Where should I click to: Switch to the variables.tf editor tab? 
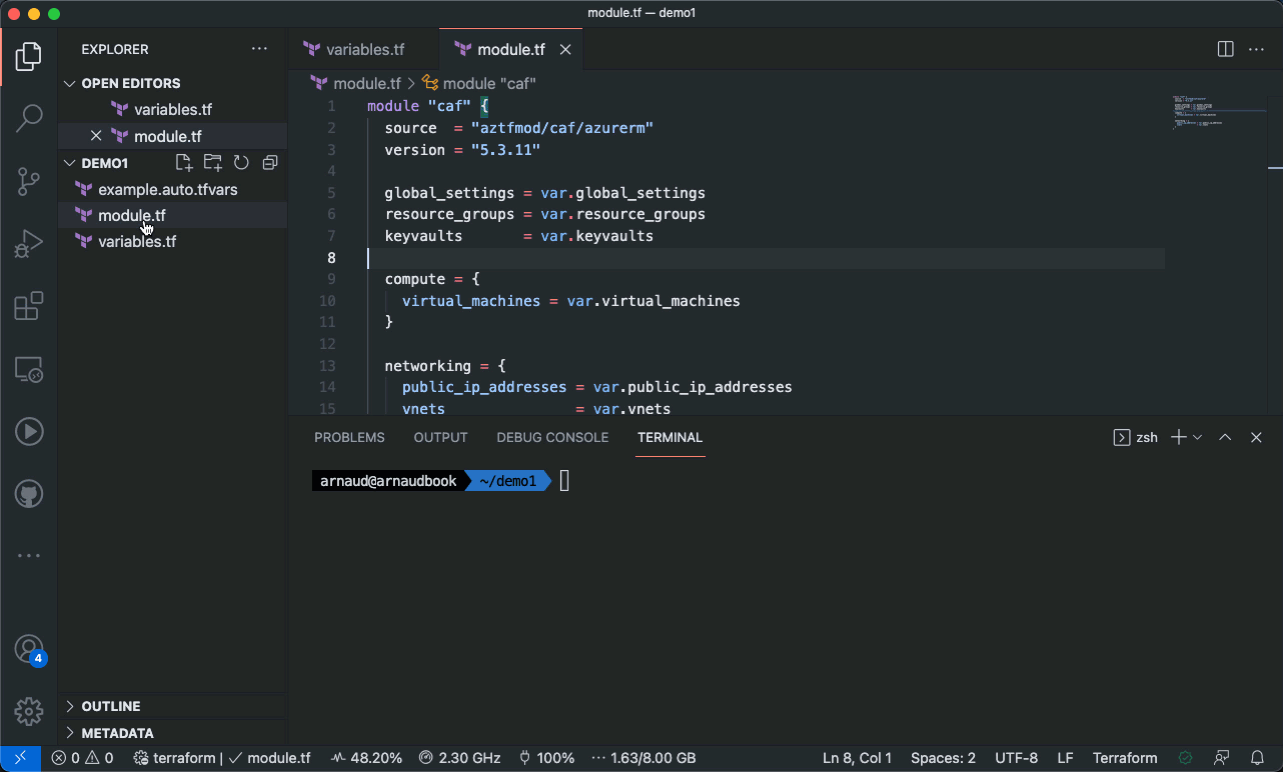365,49
